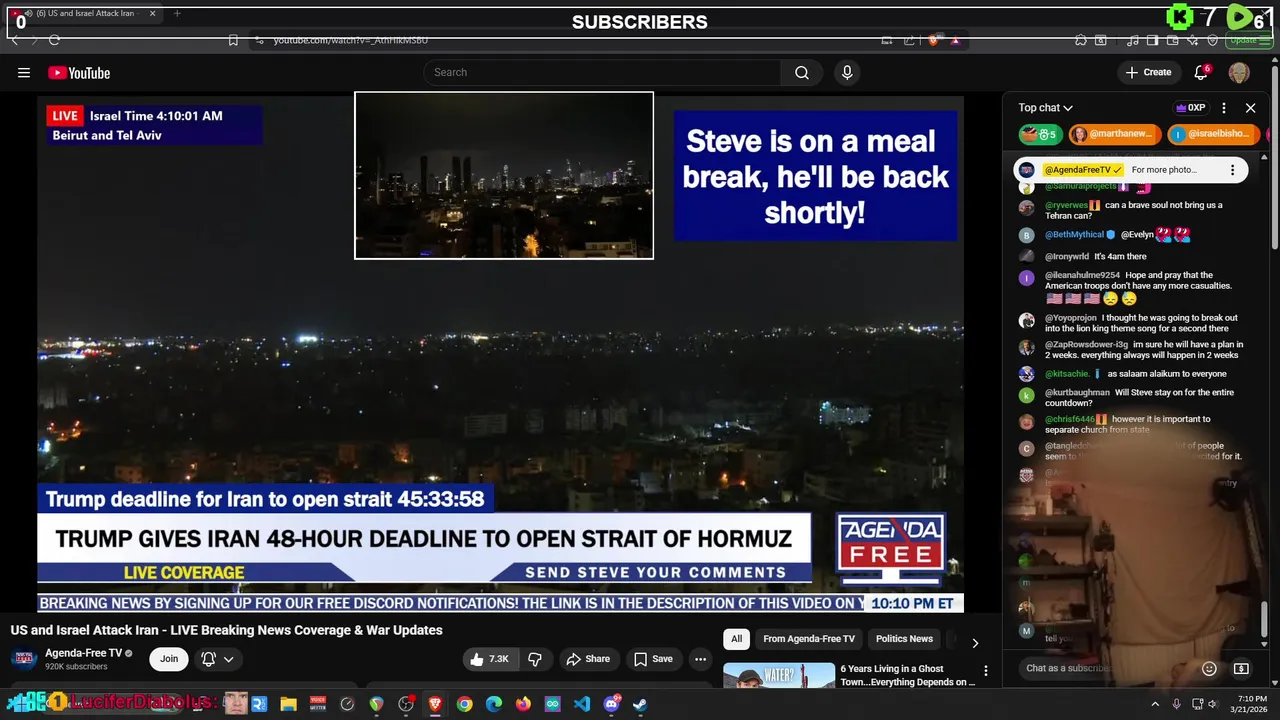Click @kurtbaughman chat message about countdown
Screen dimensions: 1280x720
coord(1139,398)
